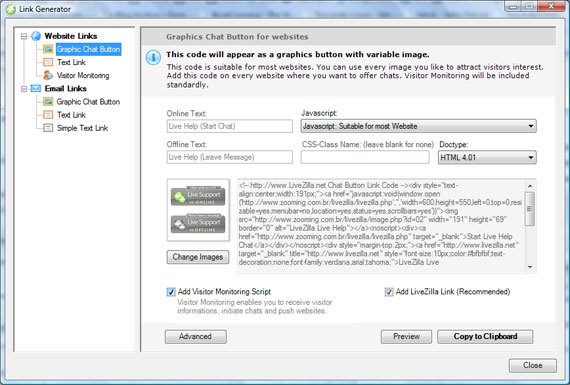Click the Visitor Monitoring person icon
Screen dimensions: 570x385
coord(48,75)
